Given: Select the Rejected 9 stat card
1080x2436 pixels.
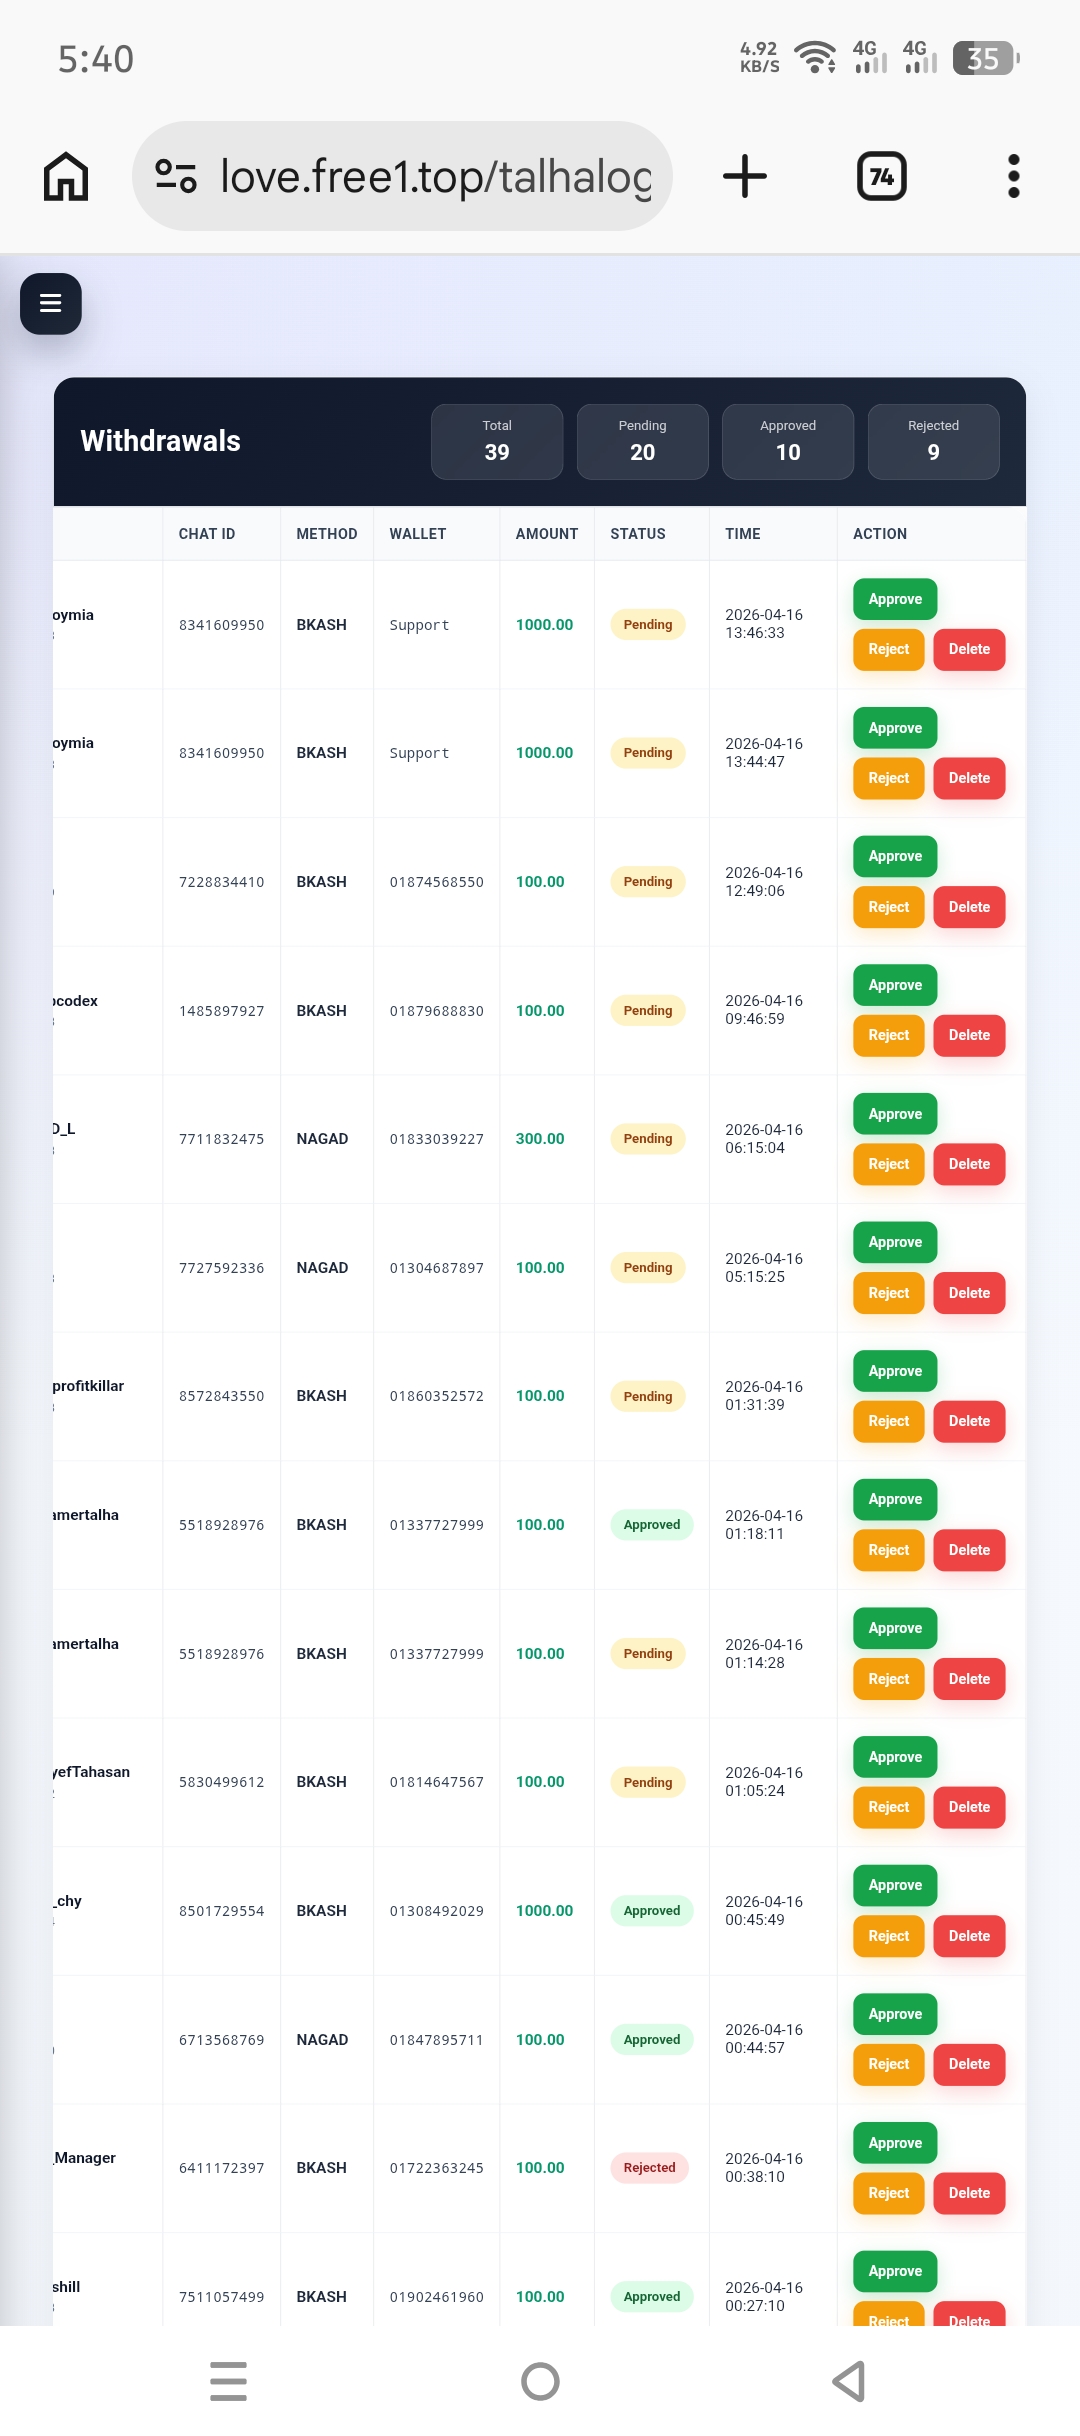Looking at the screenshot, I should point(934,442).
